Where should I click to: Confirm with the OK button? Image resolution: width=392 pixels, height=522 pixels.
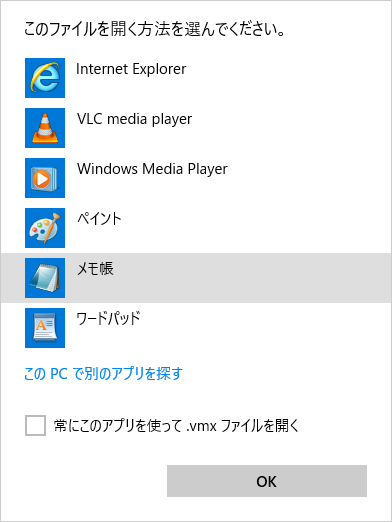click(x=267, y=481)
